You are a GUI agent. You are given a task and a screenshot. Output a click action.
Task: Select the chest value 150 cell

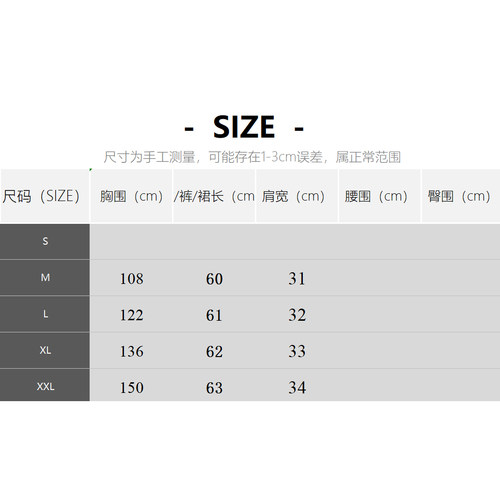pos(132,388)
